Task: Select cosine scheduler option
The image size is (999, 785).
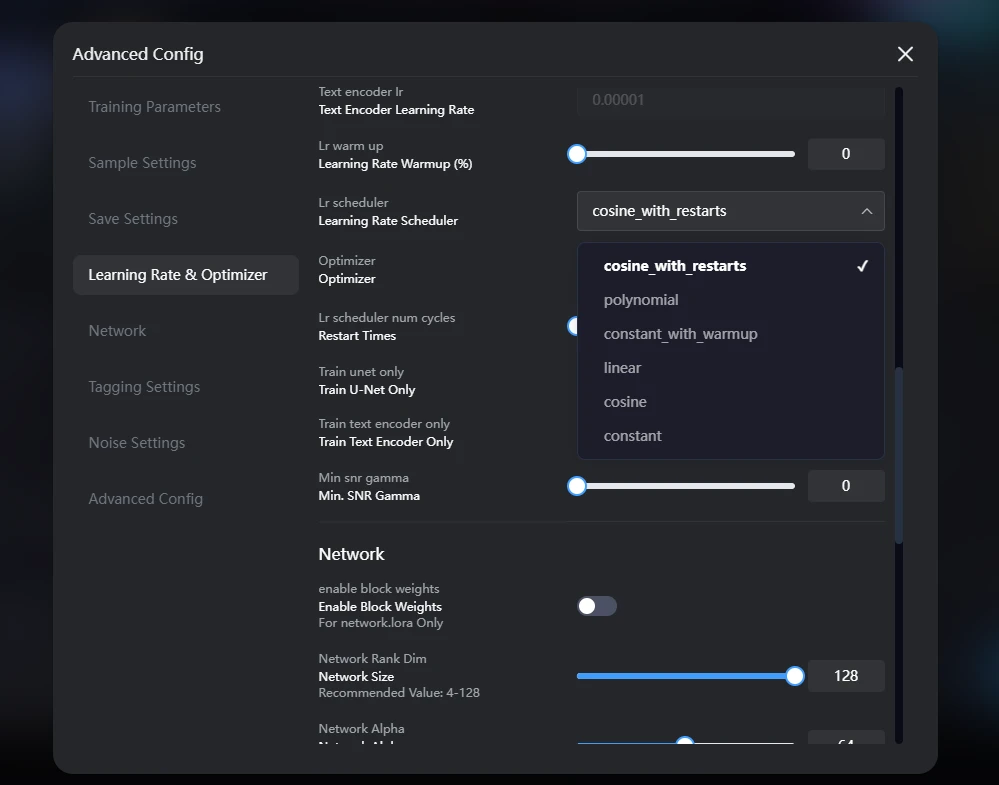Action: [625, 402]
